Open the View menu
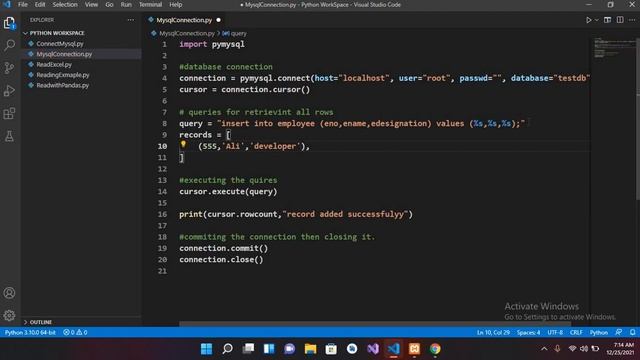Image resolution: width=640 pixels, height=360 pixels. [x=91, y=5]
